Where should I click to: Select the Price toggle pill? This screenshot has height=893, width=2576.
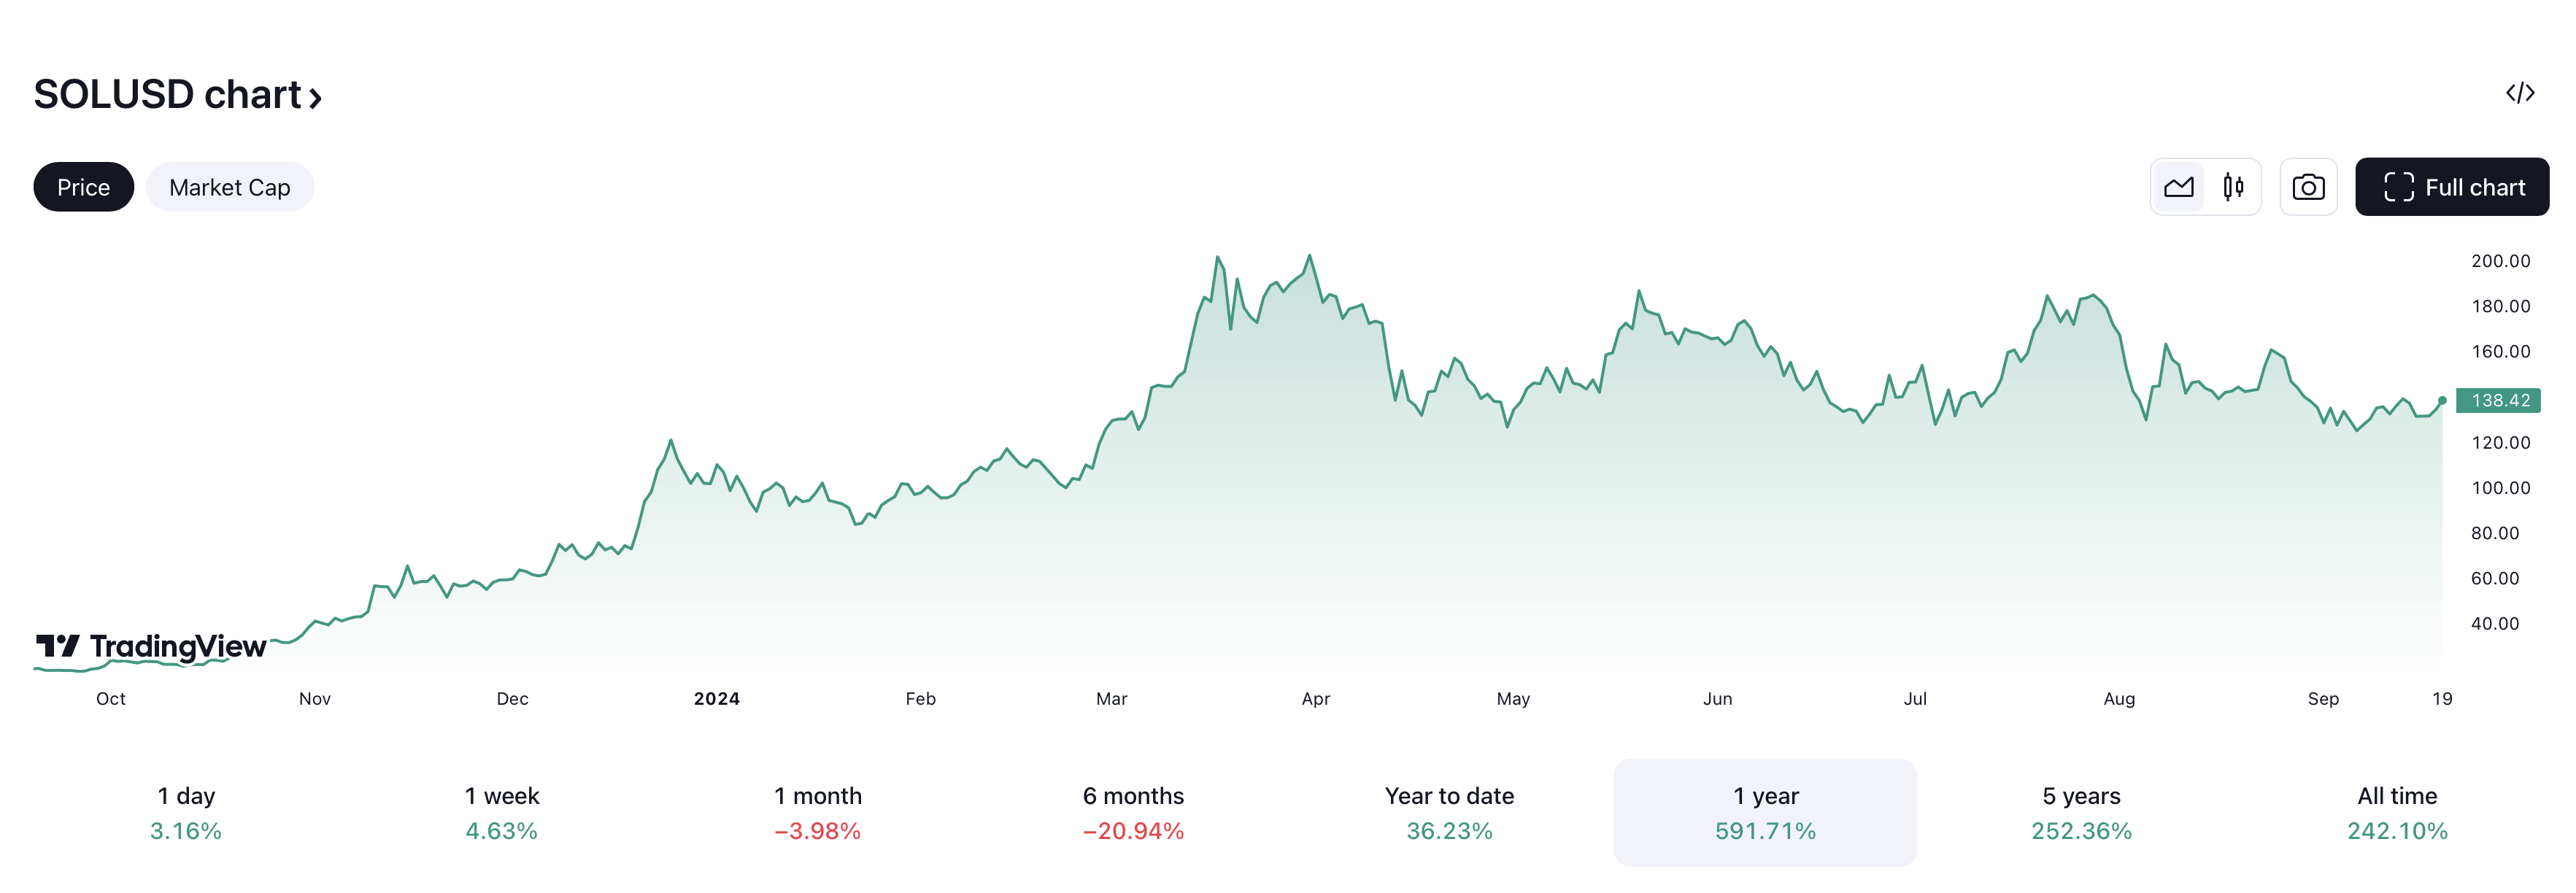[x=83, y=187]
